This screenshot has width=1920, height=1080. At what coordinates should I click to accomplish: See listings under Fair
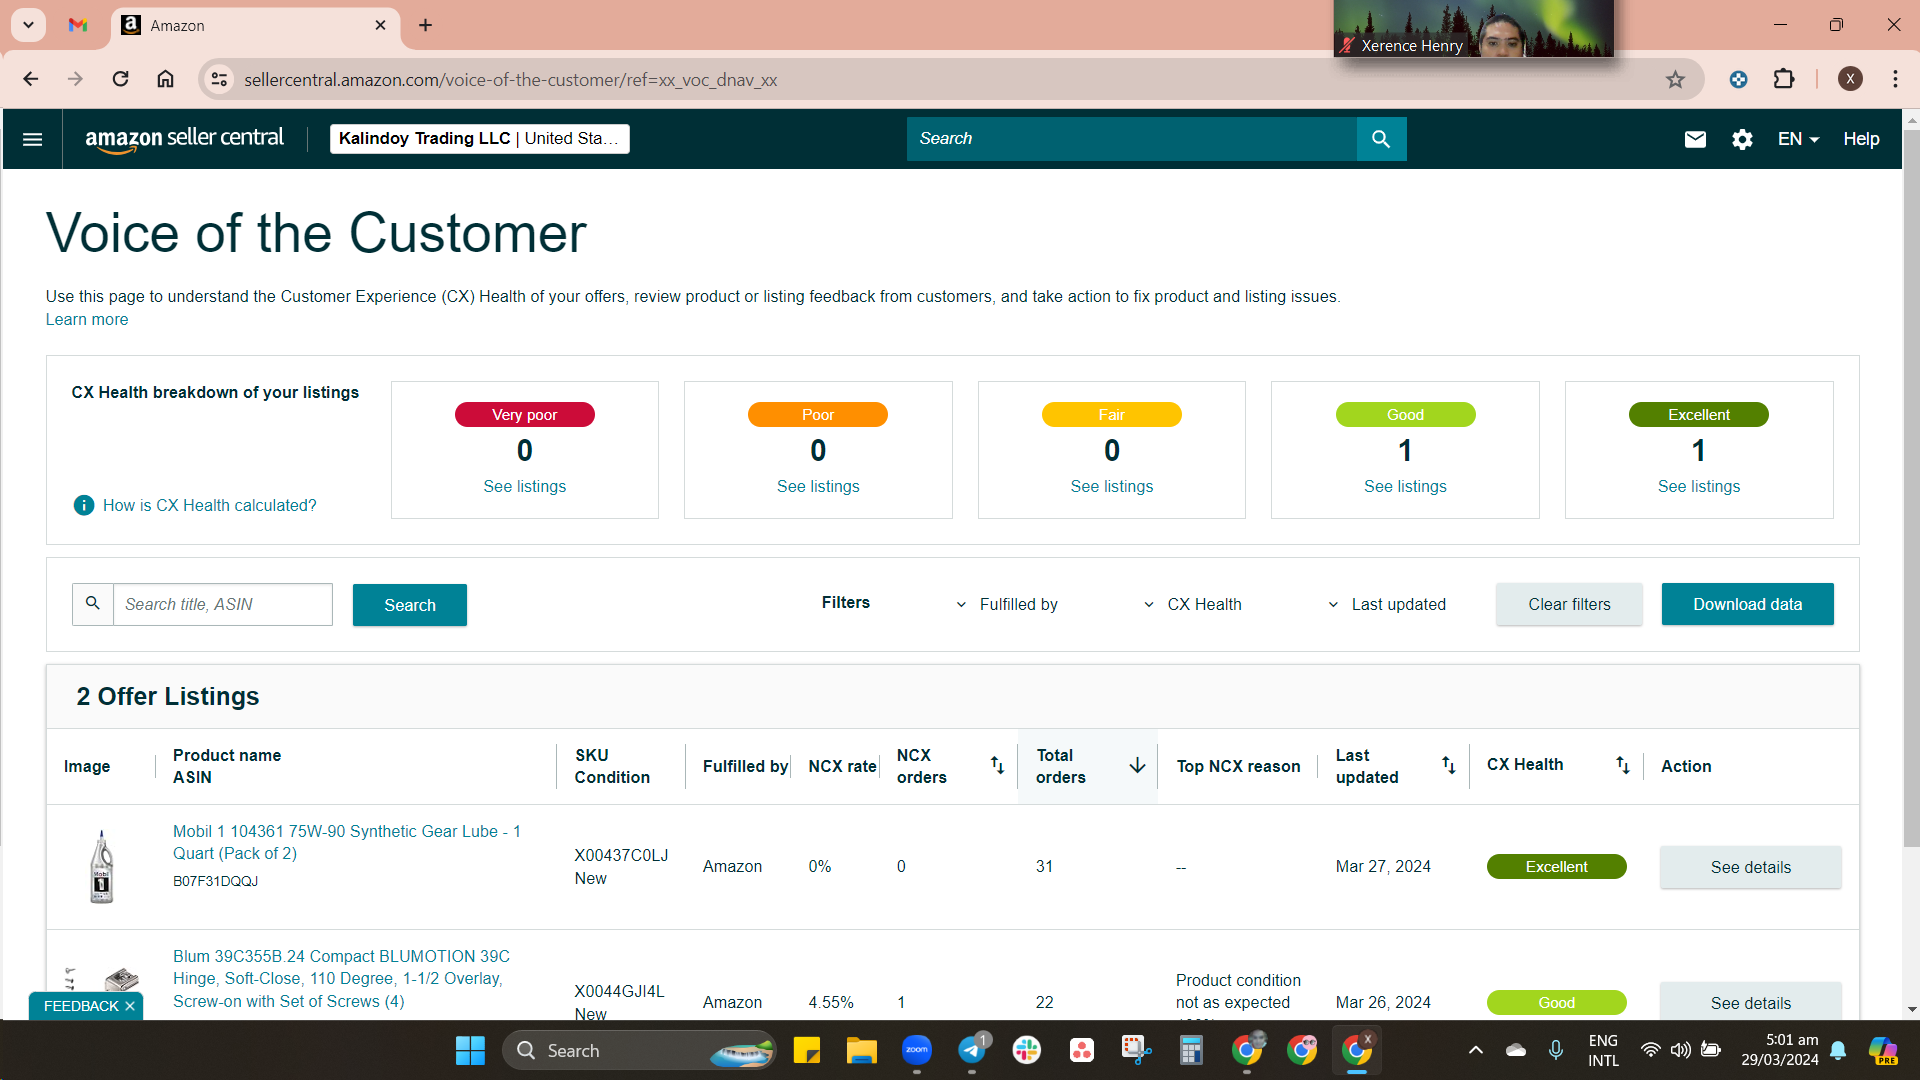[1112, 487]
